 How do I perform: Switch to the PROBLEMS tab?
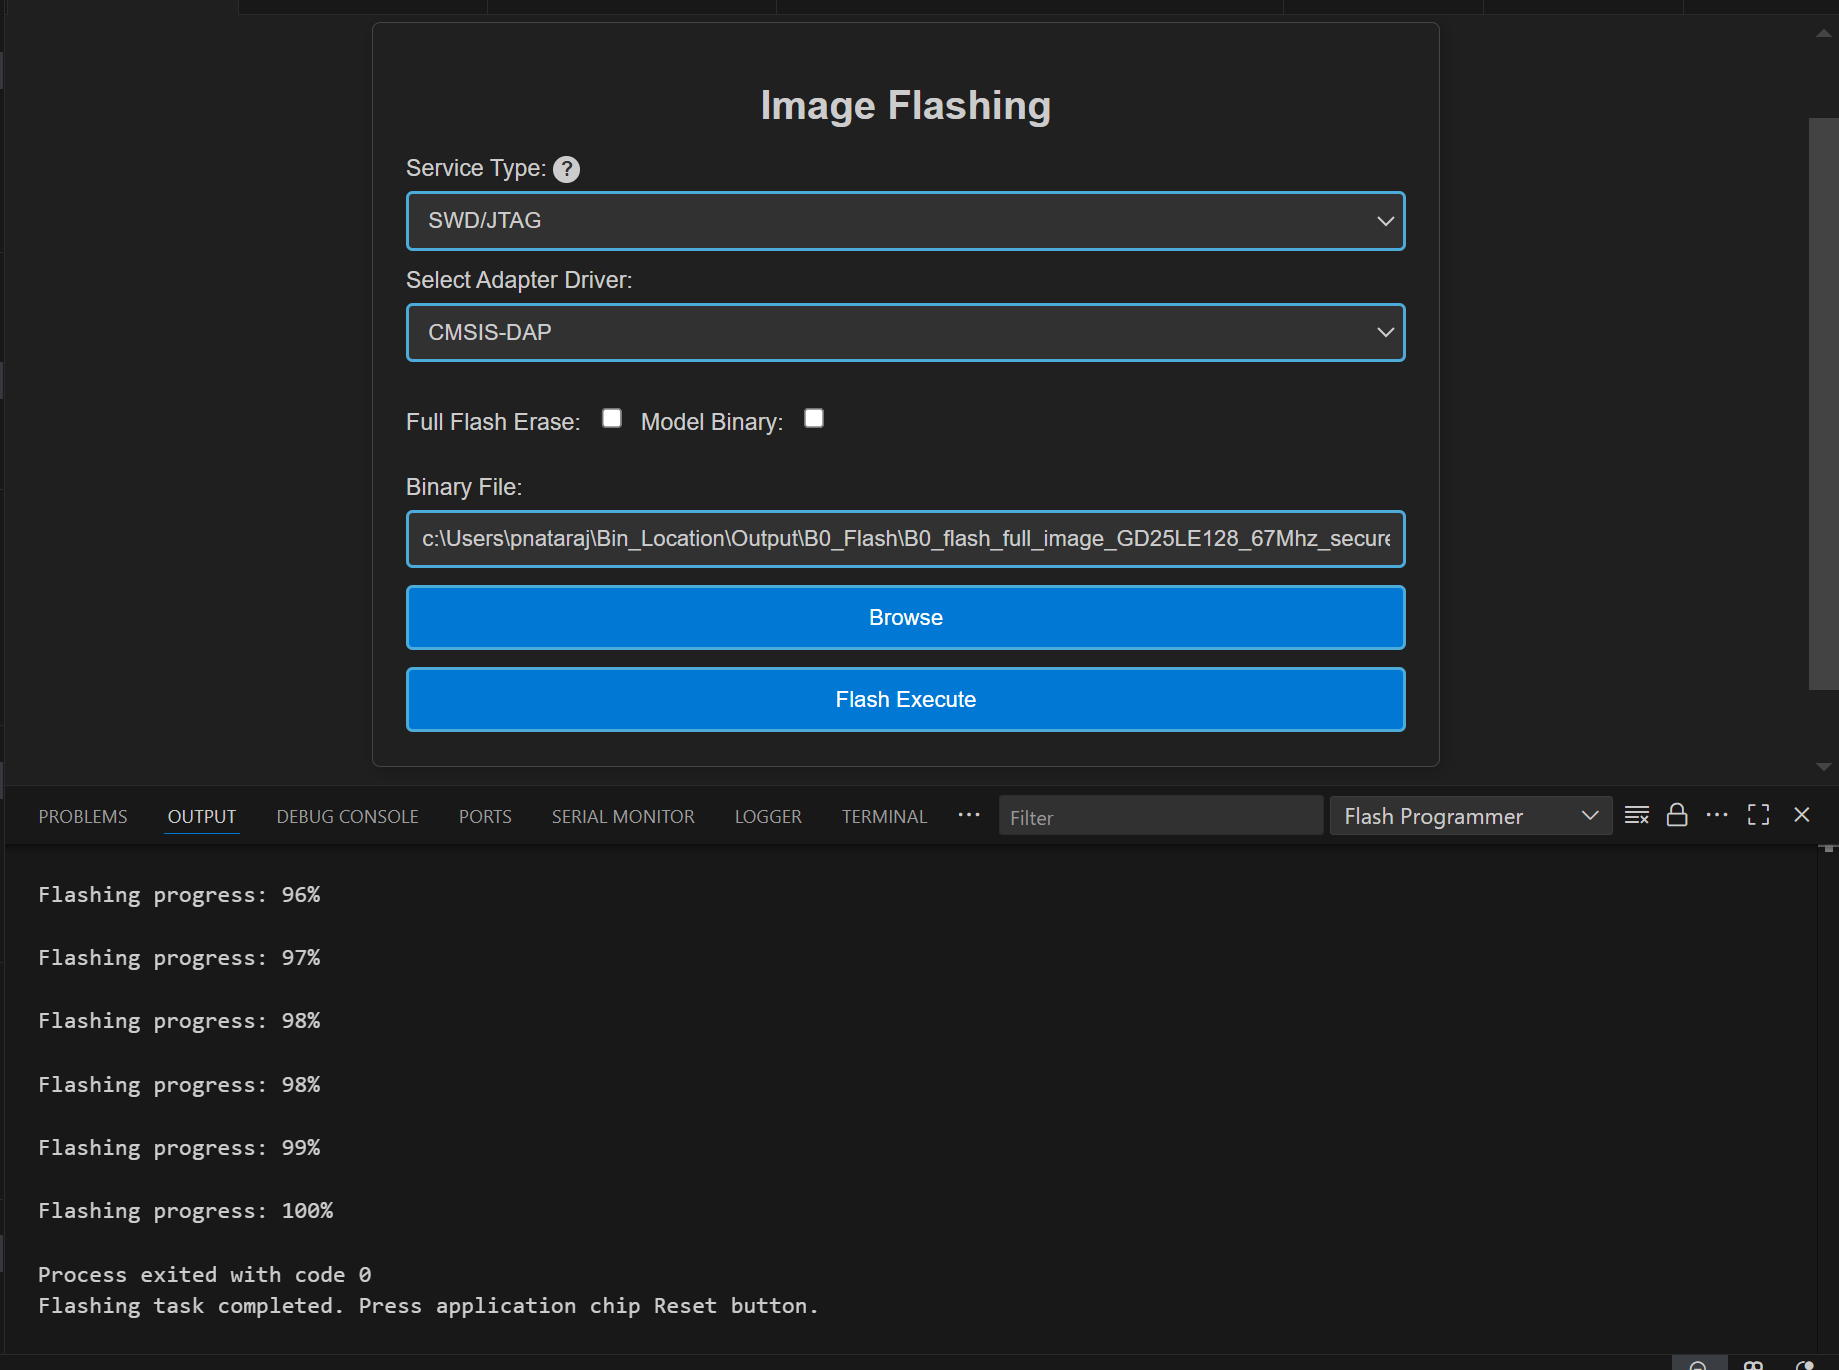click(x=83, y=817)
